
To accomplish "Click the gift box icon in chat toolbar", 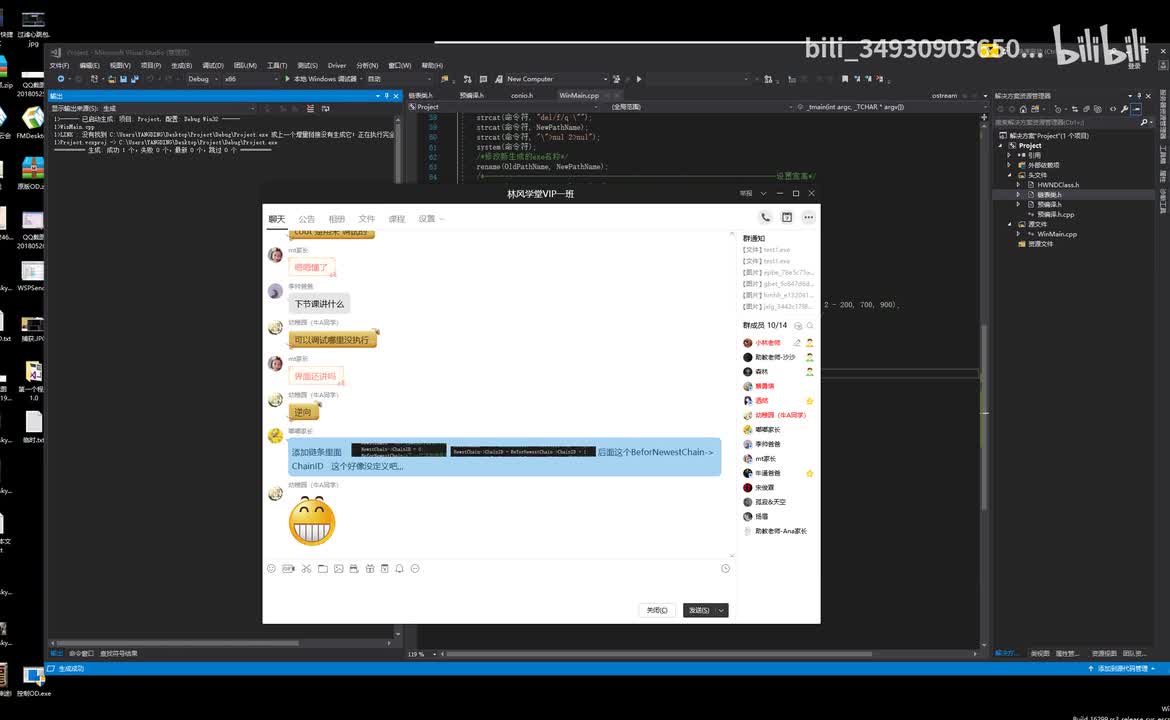I will (369, 569).
